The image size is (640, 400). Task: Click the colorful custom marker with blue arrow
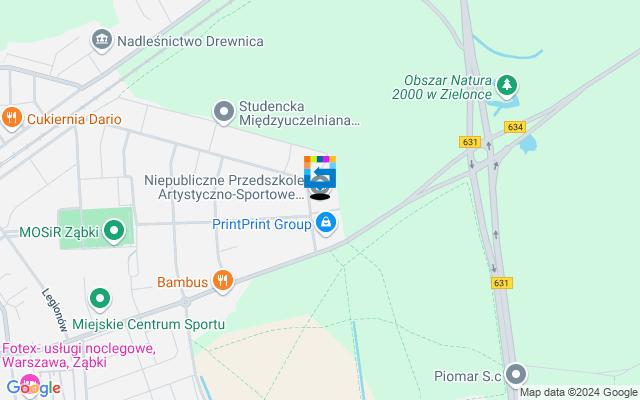[x=320, y=172]
